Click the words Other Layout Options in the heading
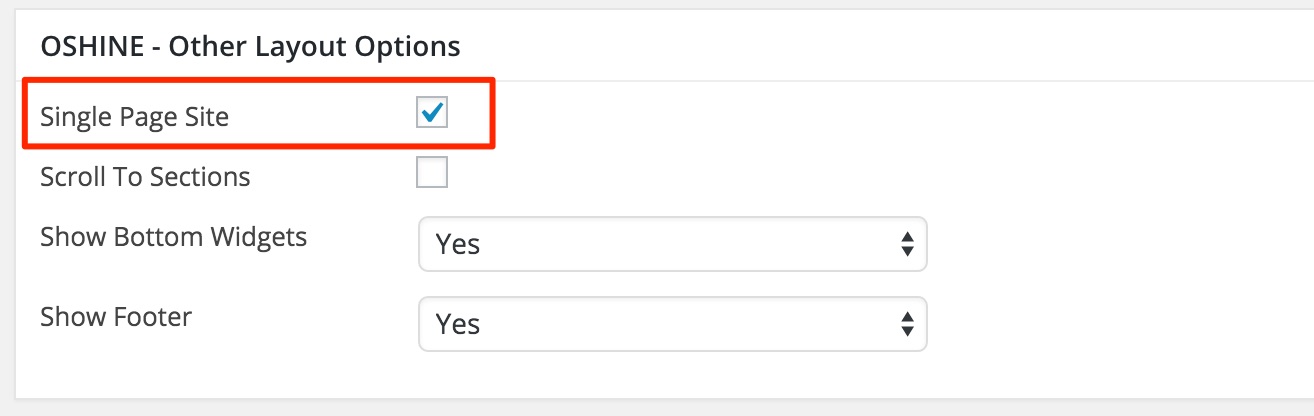 tap(315, 46)
